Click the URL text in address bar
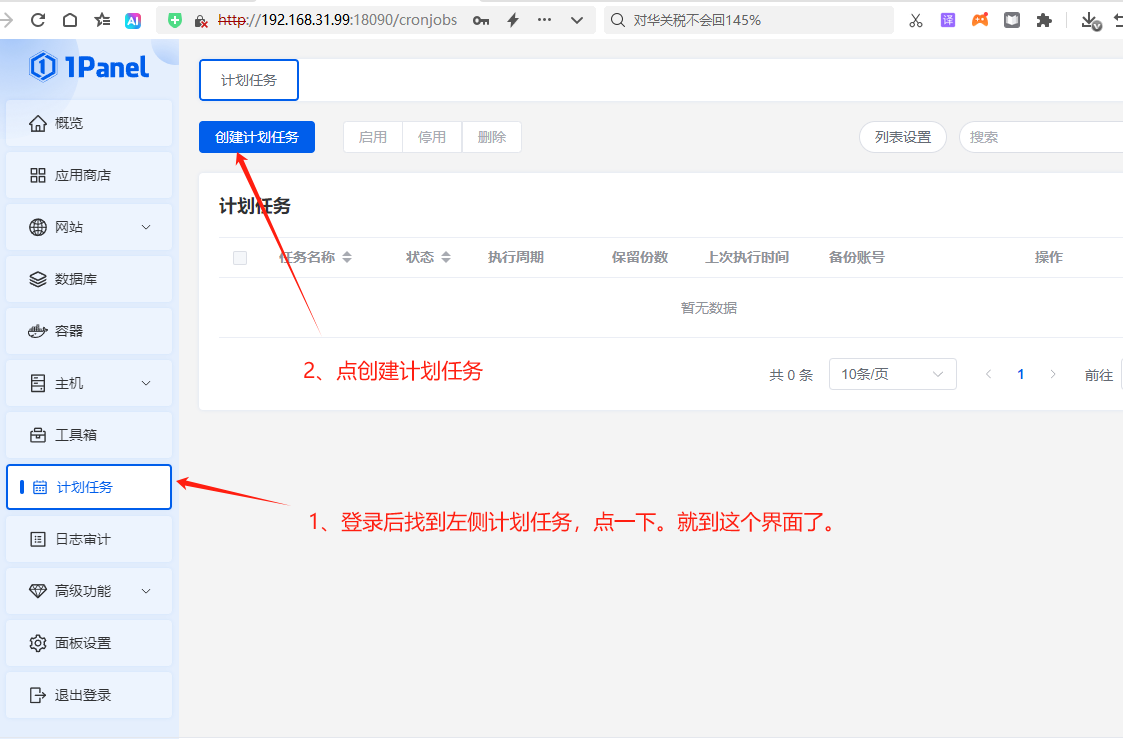 pos(337,20)
